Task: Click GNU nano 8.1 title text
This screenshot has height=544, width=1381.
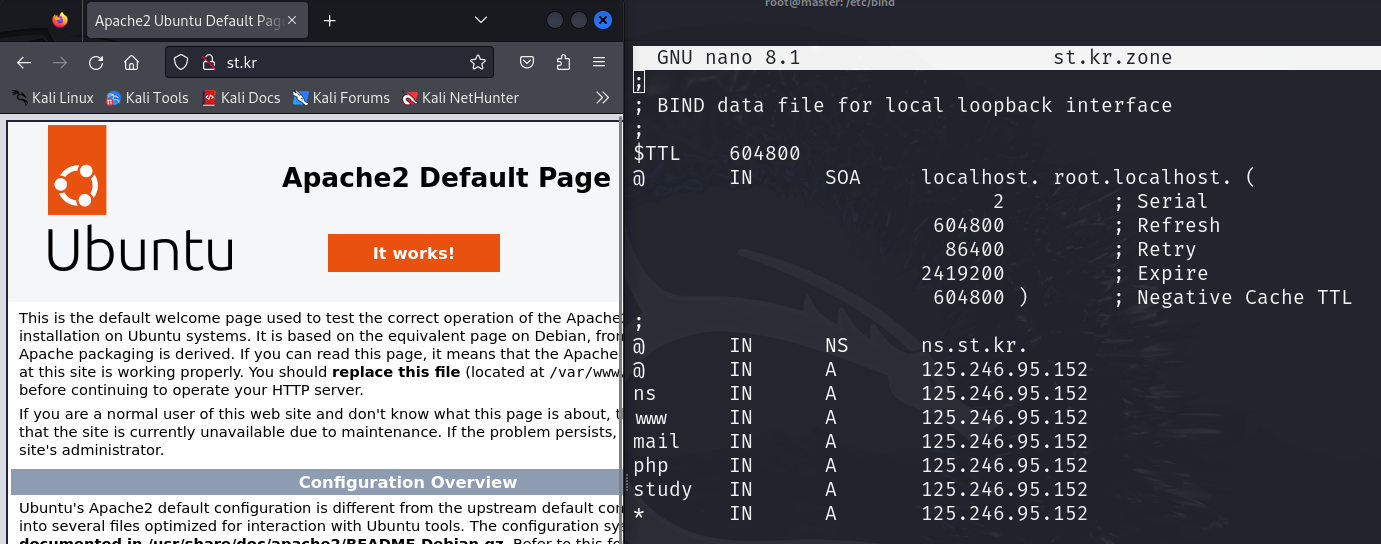Action: click(x=728, y=58)
